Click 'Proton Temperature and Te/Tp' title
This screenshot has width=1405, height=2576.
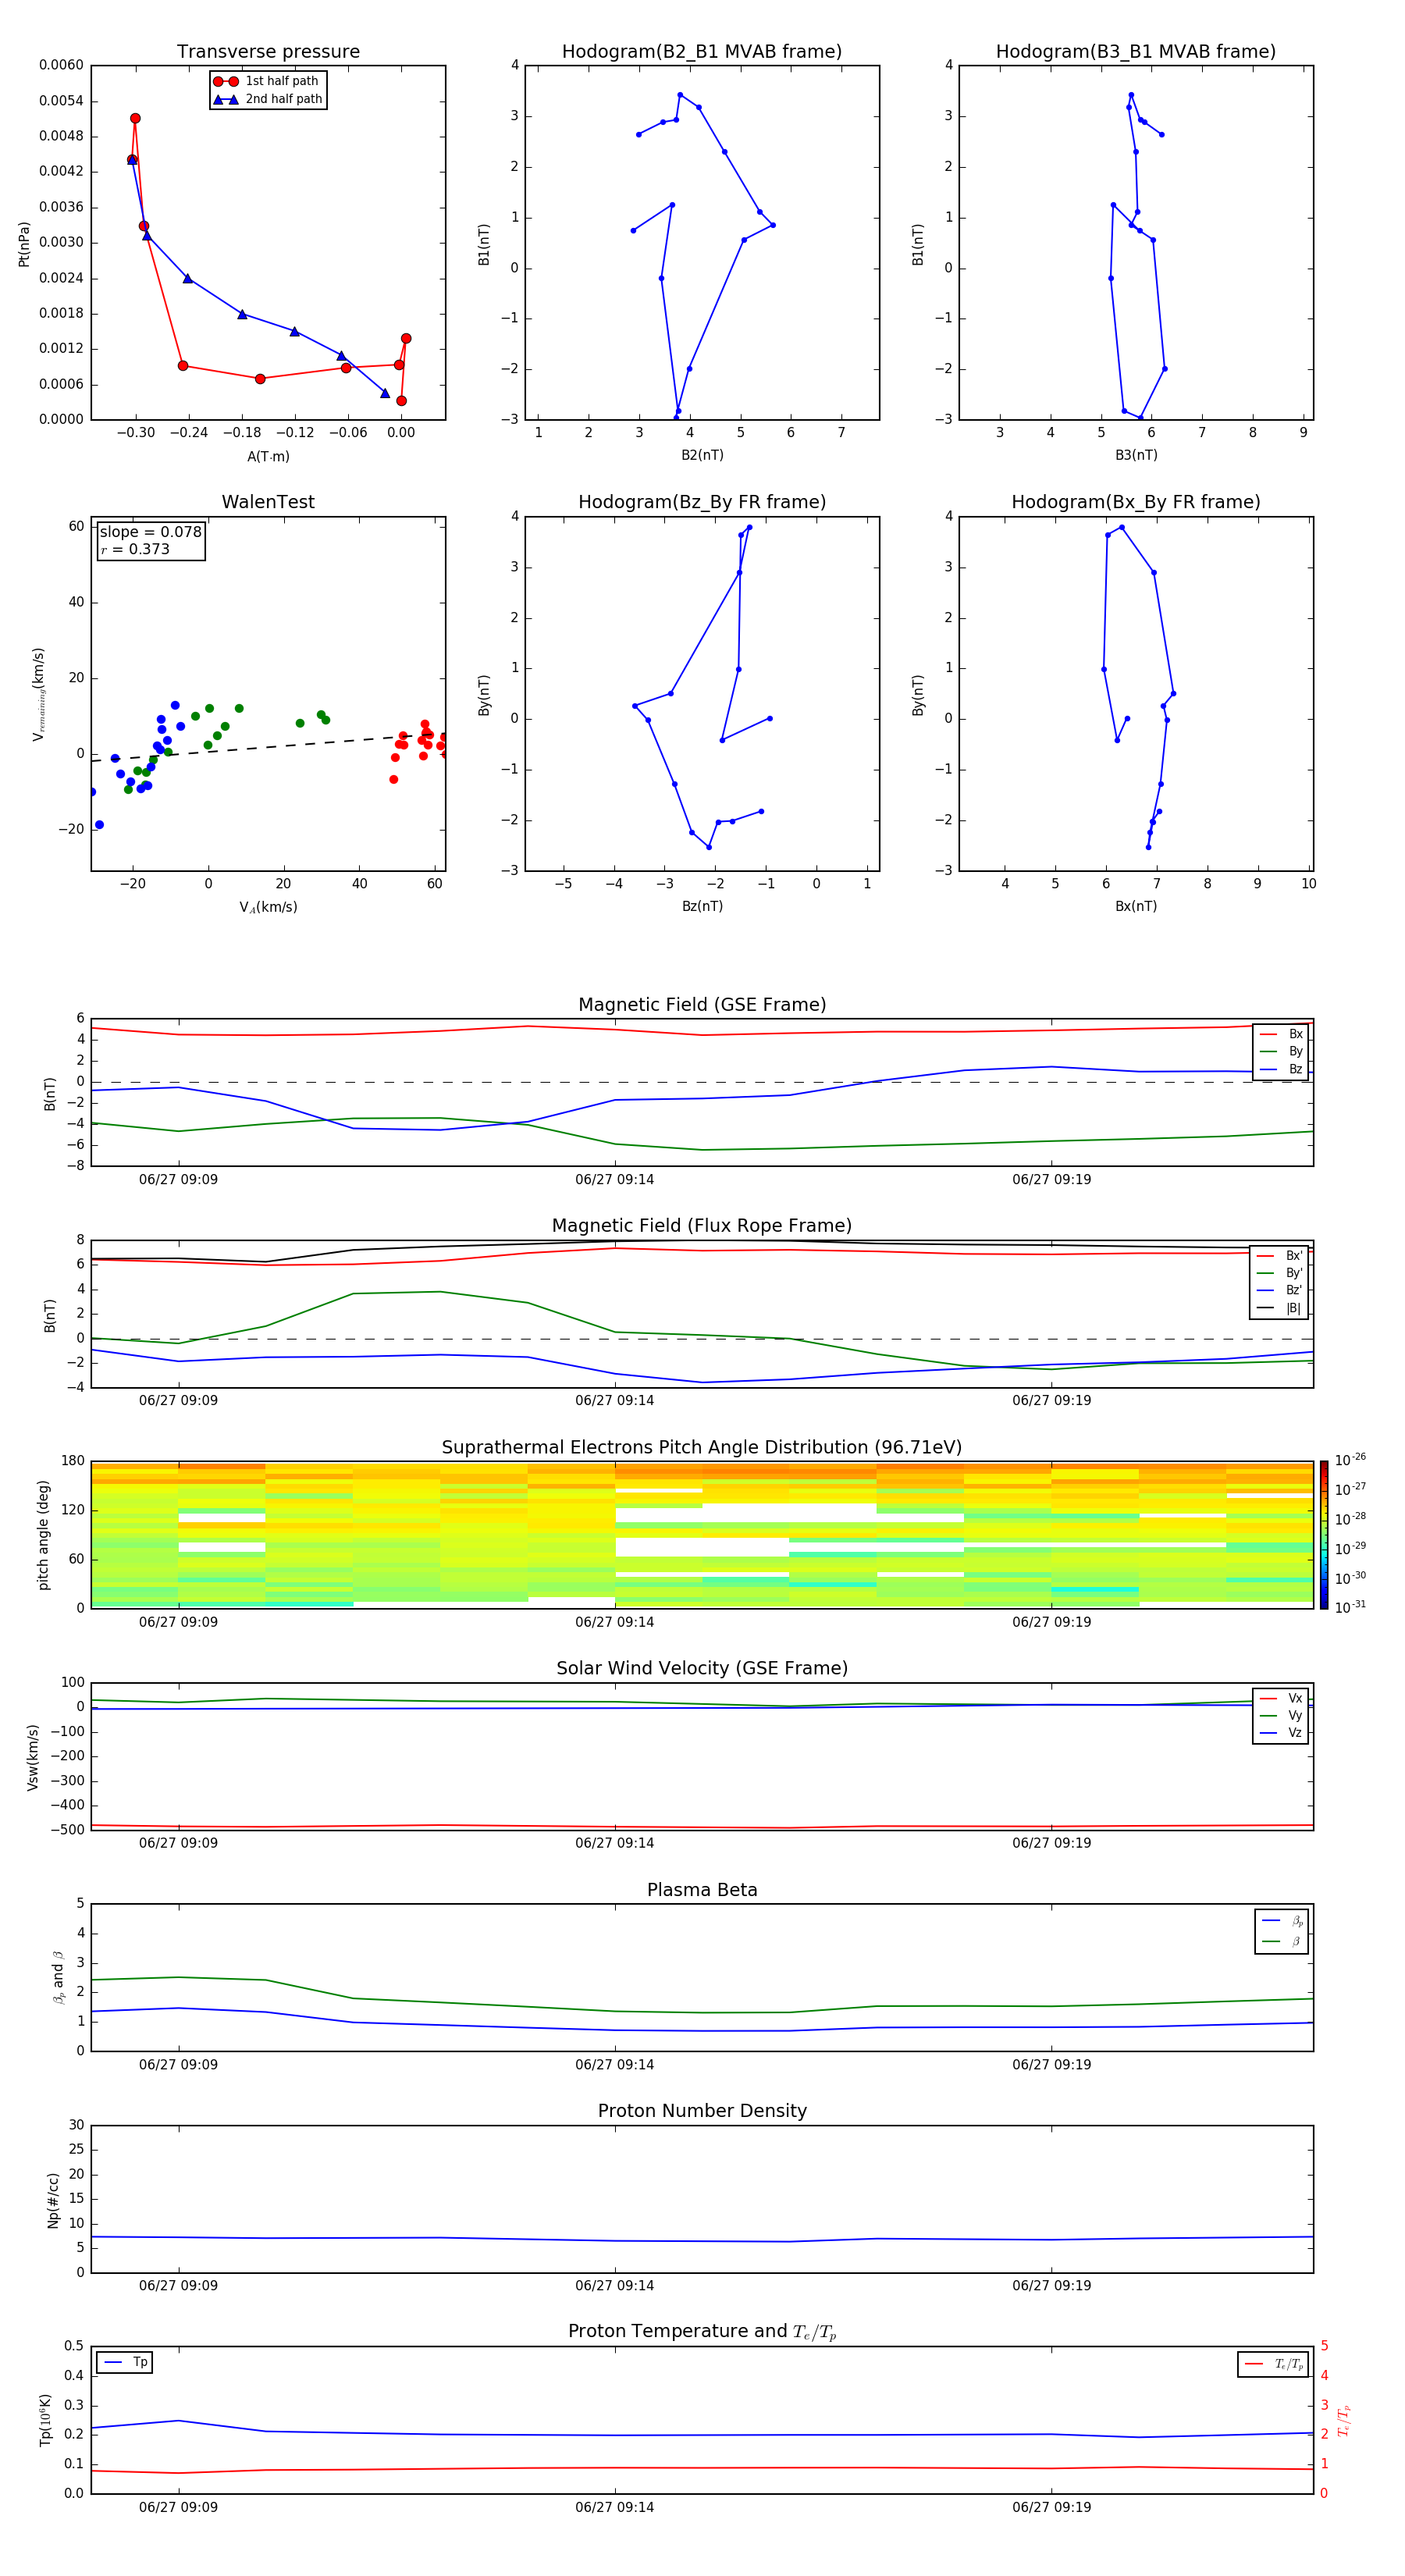tap(702, 2332)
